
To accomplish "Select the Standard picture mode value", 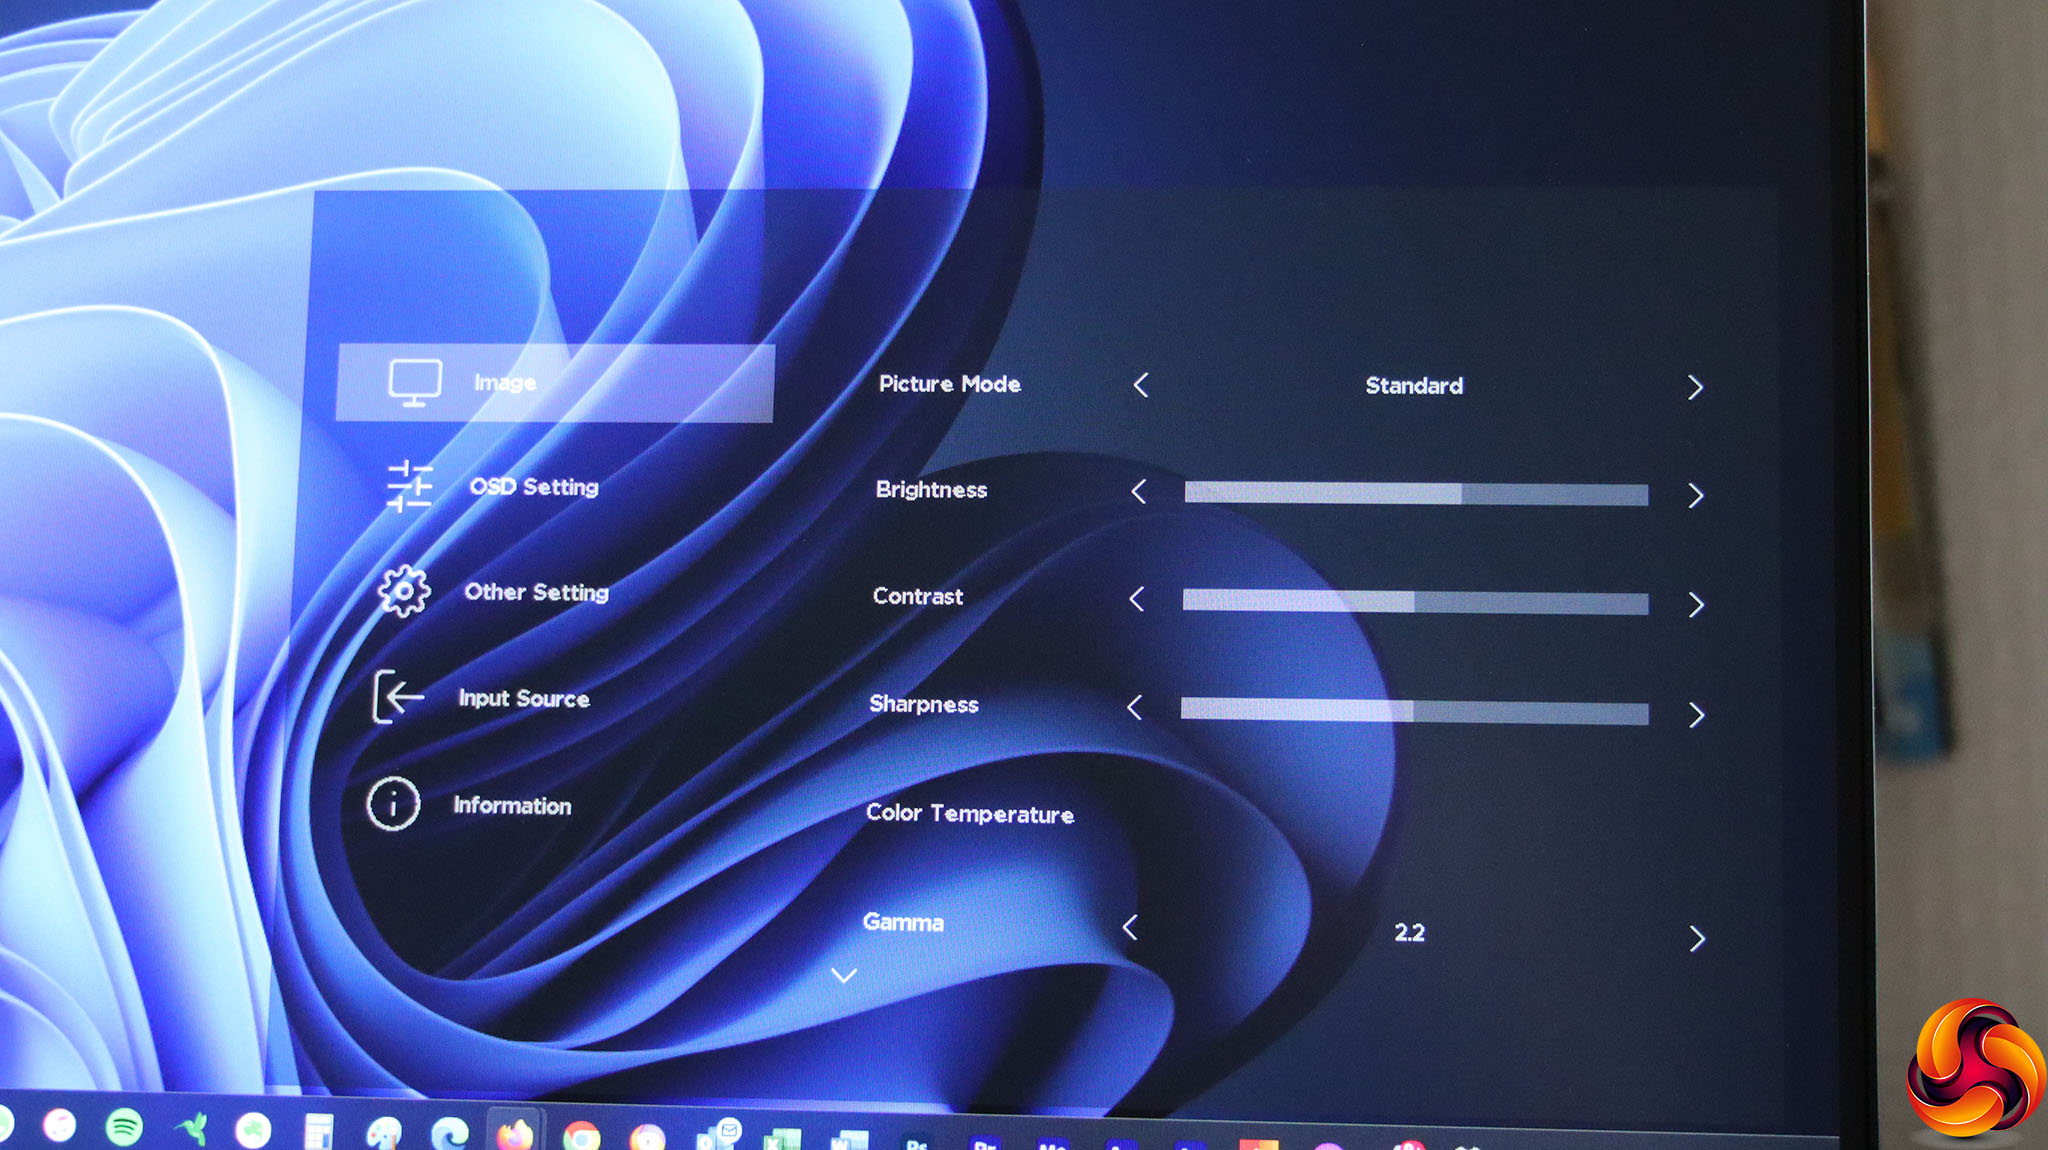I will tap(1414, 386).
